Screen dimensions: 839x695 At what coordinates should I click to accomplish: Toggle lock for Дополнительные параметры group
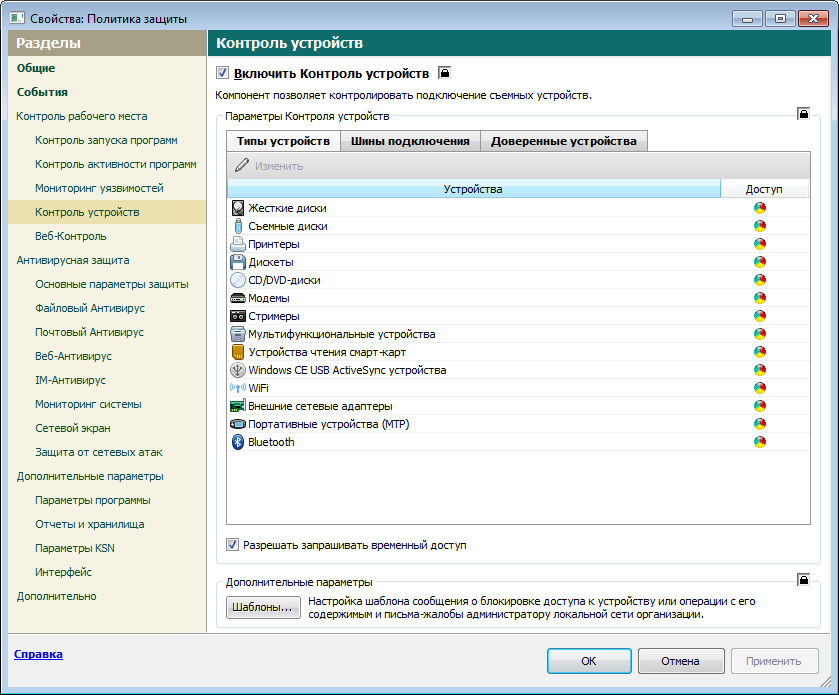[803, 579]
